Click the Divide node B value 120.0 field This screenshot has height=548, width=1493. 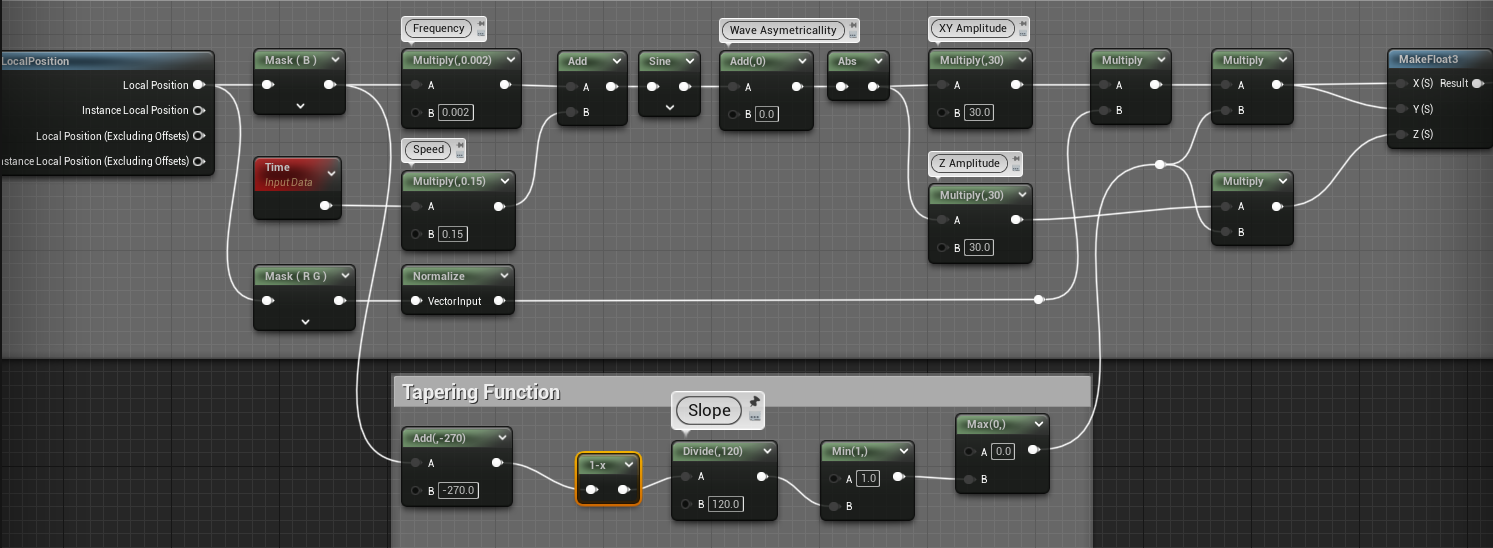point(727,504)
